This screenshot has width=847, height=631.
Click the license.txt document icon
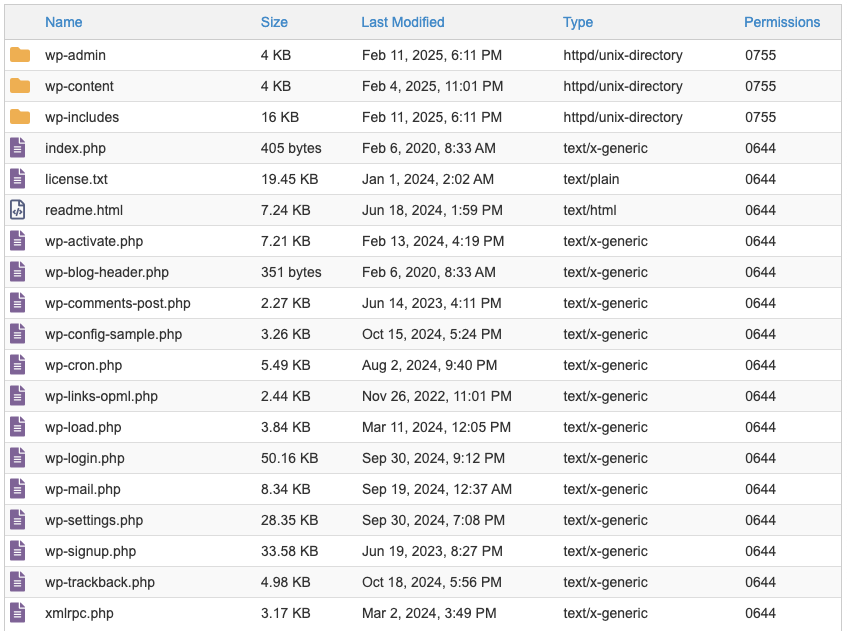coord(18,179)
